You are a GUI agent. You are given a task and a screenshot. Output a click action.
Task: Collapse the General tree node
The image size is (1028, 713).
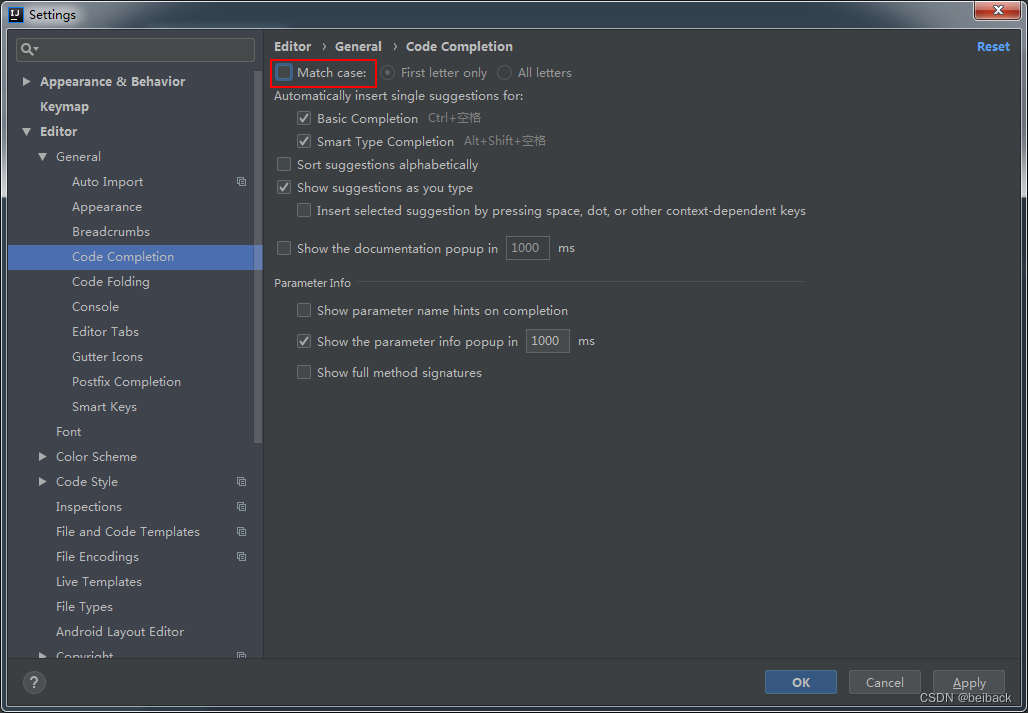pos(43,157)
